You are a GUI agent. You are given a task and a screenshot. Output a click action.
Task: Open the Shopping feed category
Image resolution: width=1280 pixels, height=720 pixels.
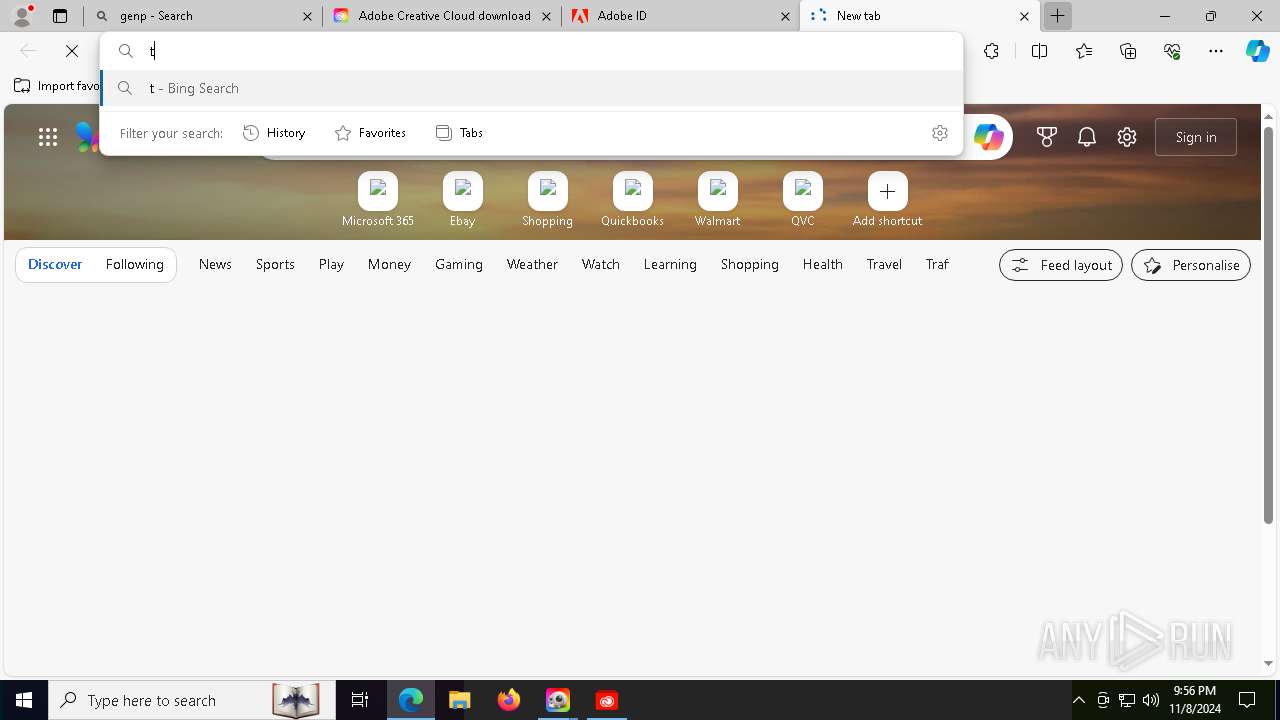750,264
